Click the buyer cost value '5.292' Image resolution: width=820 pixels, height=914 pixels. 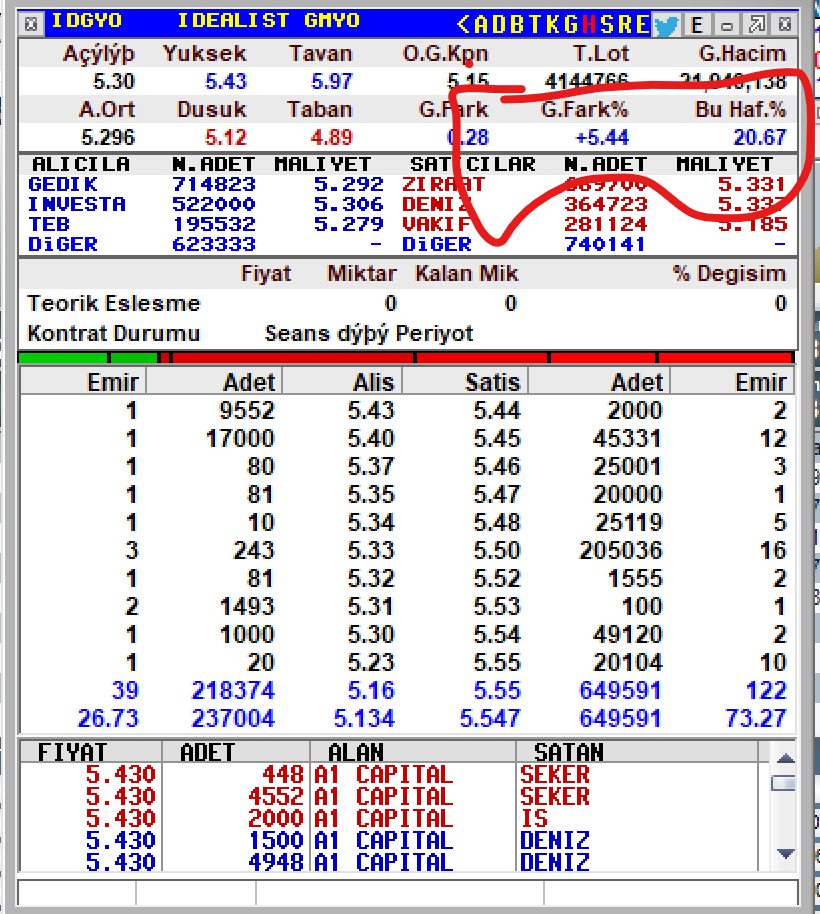[349, 185]
